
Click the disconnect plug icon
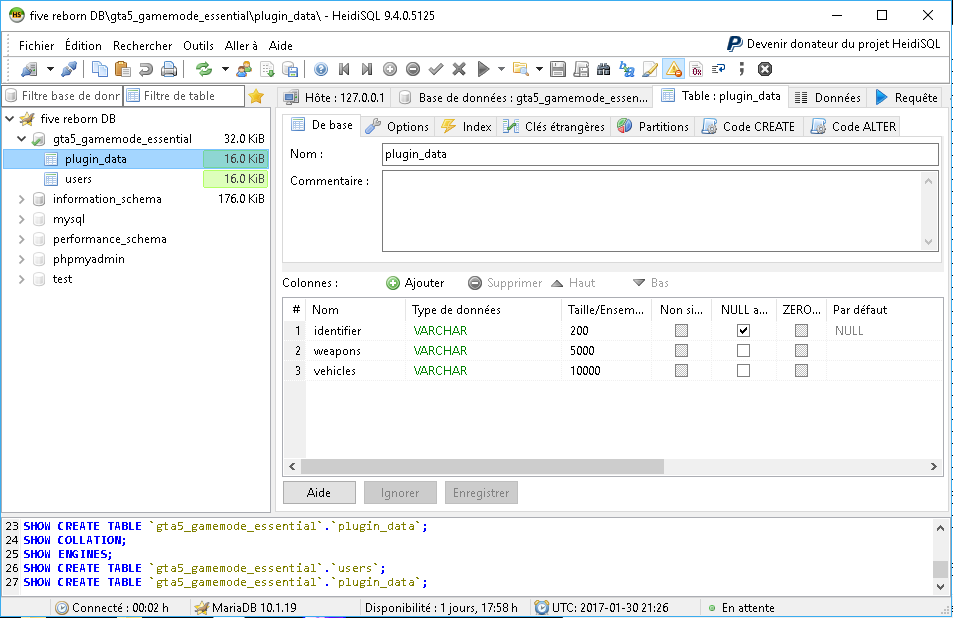[69, 69]
